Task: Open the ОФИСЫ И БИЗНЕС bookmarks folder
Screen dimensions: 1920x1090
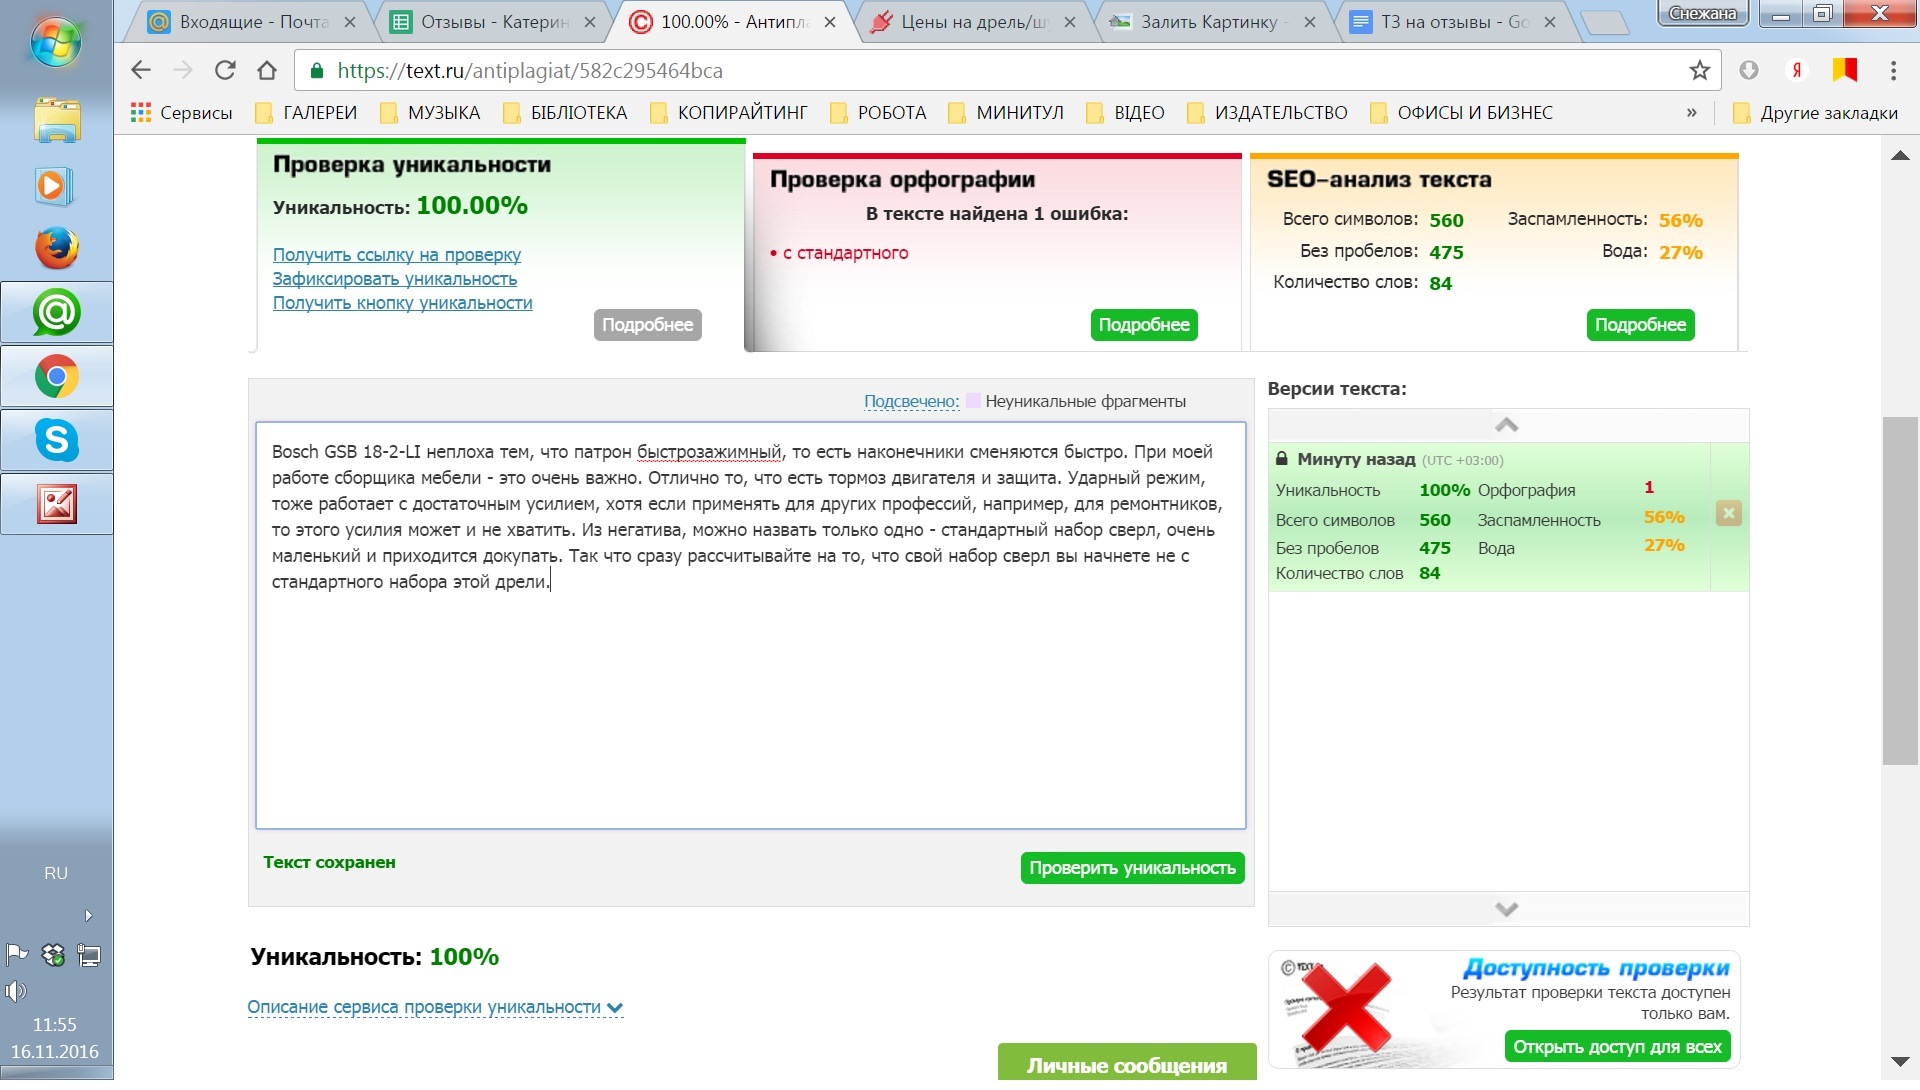Action: (x=1461, y=113)
